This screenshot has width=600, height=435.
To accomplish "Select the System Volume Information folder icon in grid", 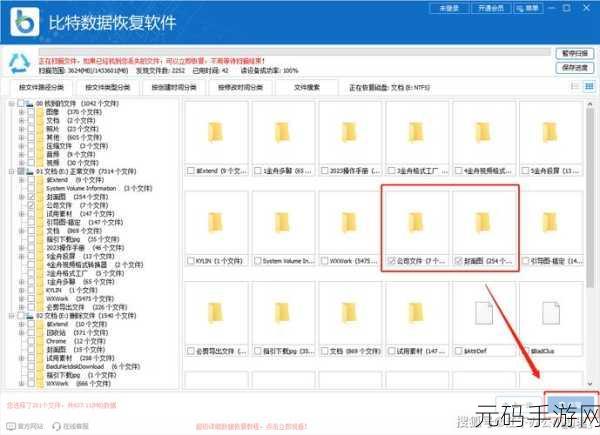I will (282, 222).
